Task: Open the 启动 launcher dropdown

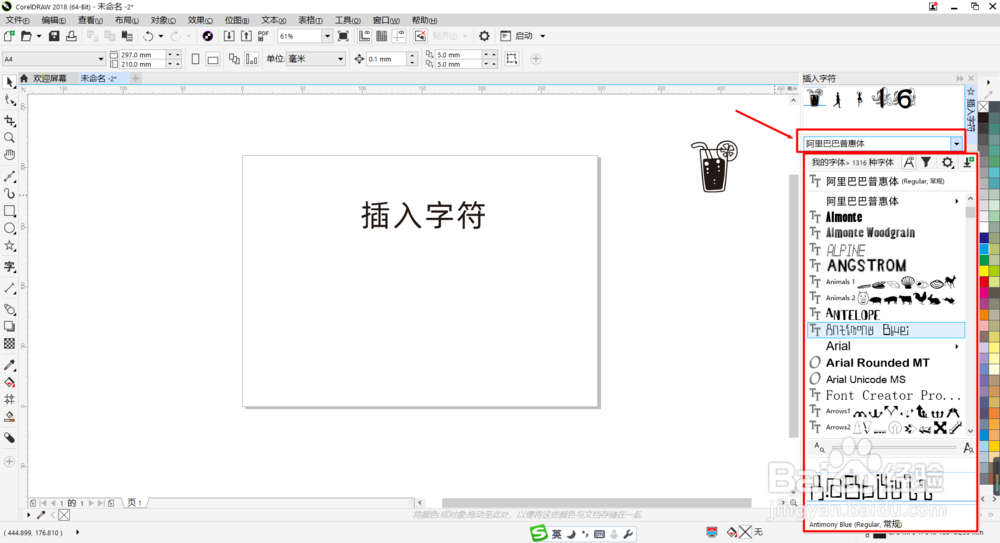Action: point(543,36)
